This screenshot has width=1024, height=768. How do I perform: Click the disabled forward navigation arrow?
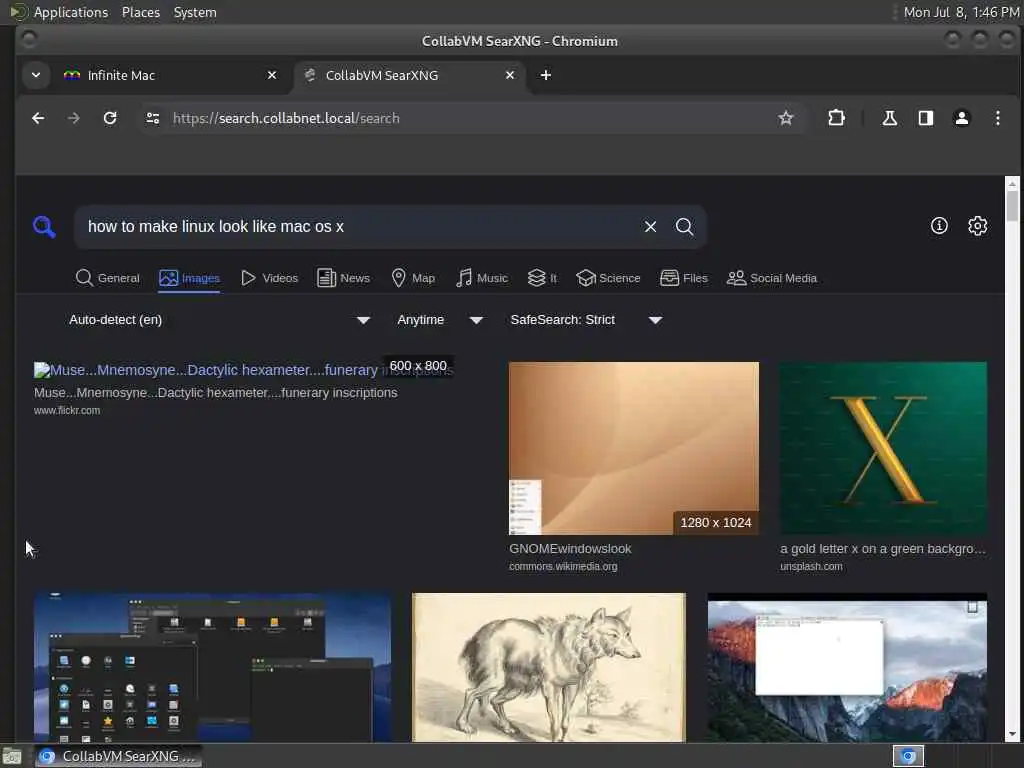(x=74, y=118)
